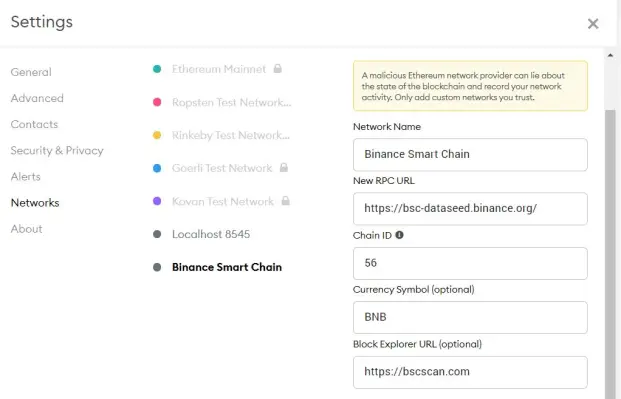621x399 pixels.
Task: Click the grey dot of Localhost 8545
Action: [157, 234]
